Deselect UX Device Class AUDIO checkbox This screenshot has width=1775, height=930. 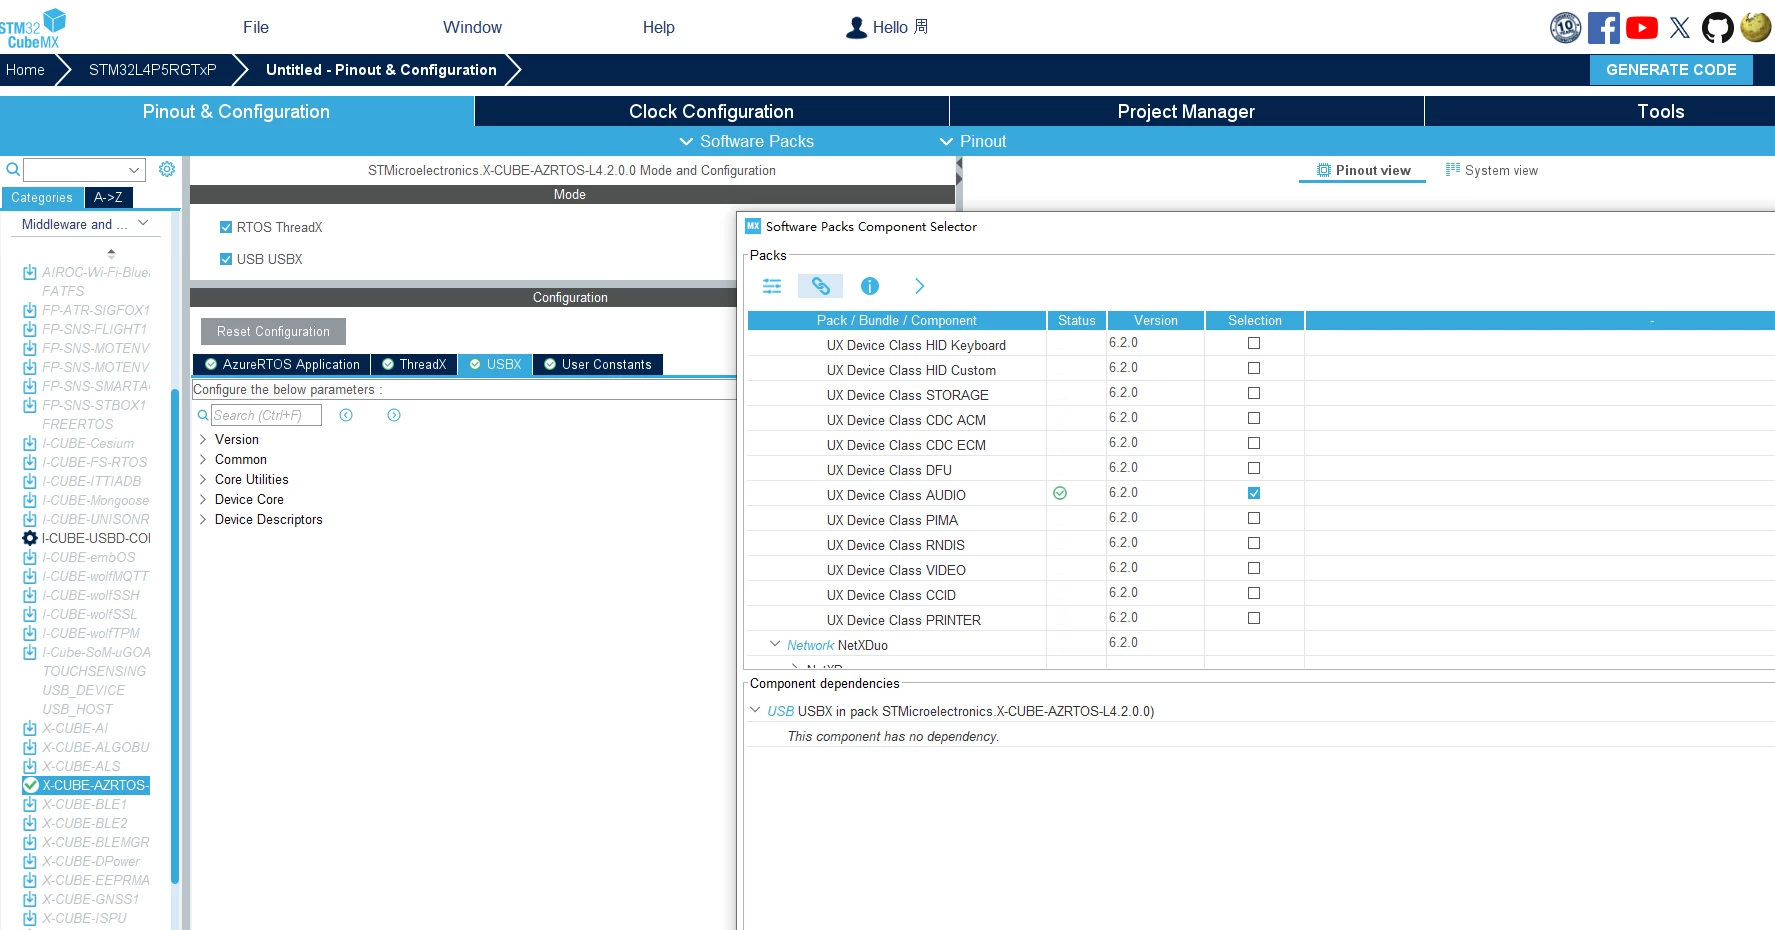(x=1254, y=493)
